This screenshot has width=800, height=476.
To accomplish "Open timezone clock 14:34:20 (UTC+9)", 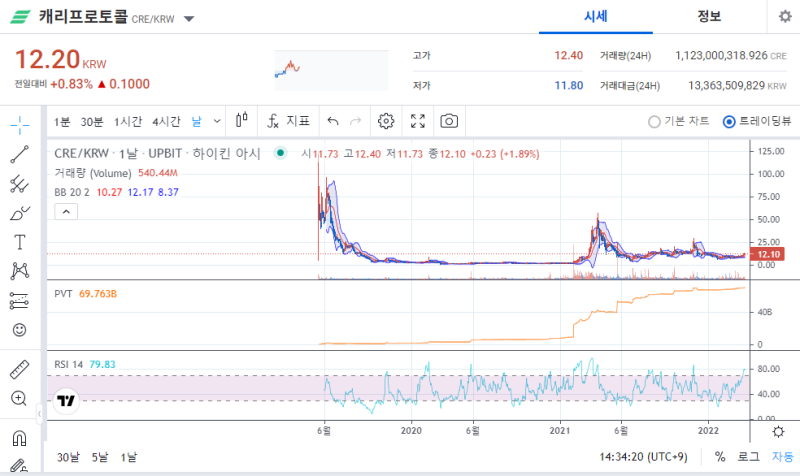I will tap(643, 456).
